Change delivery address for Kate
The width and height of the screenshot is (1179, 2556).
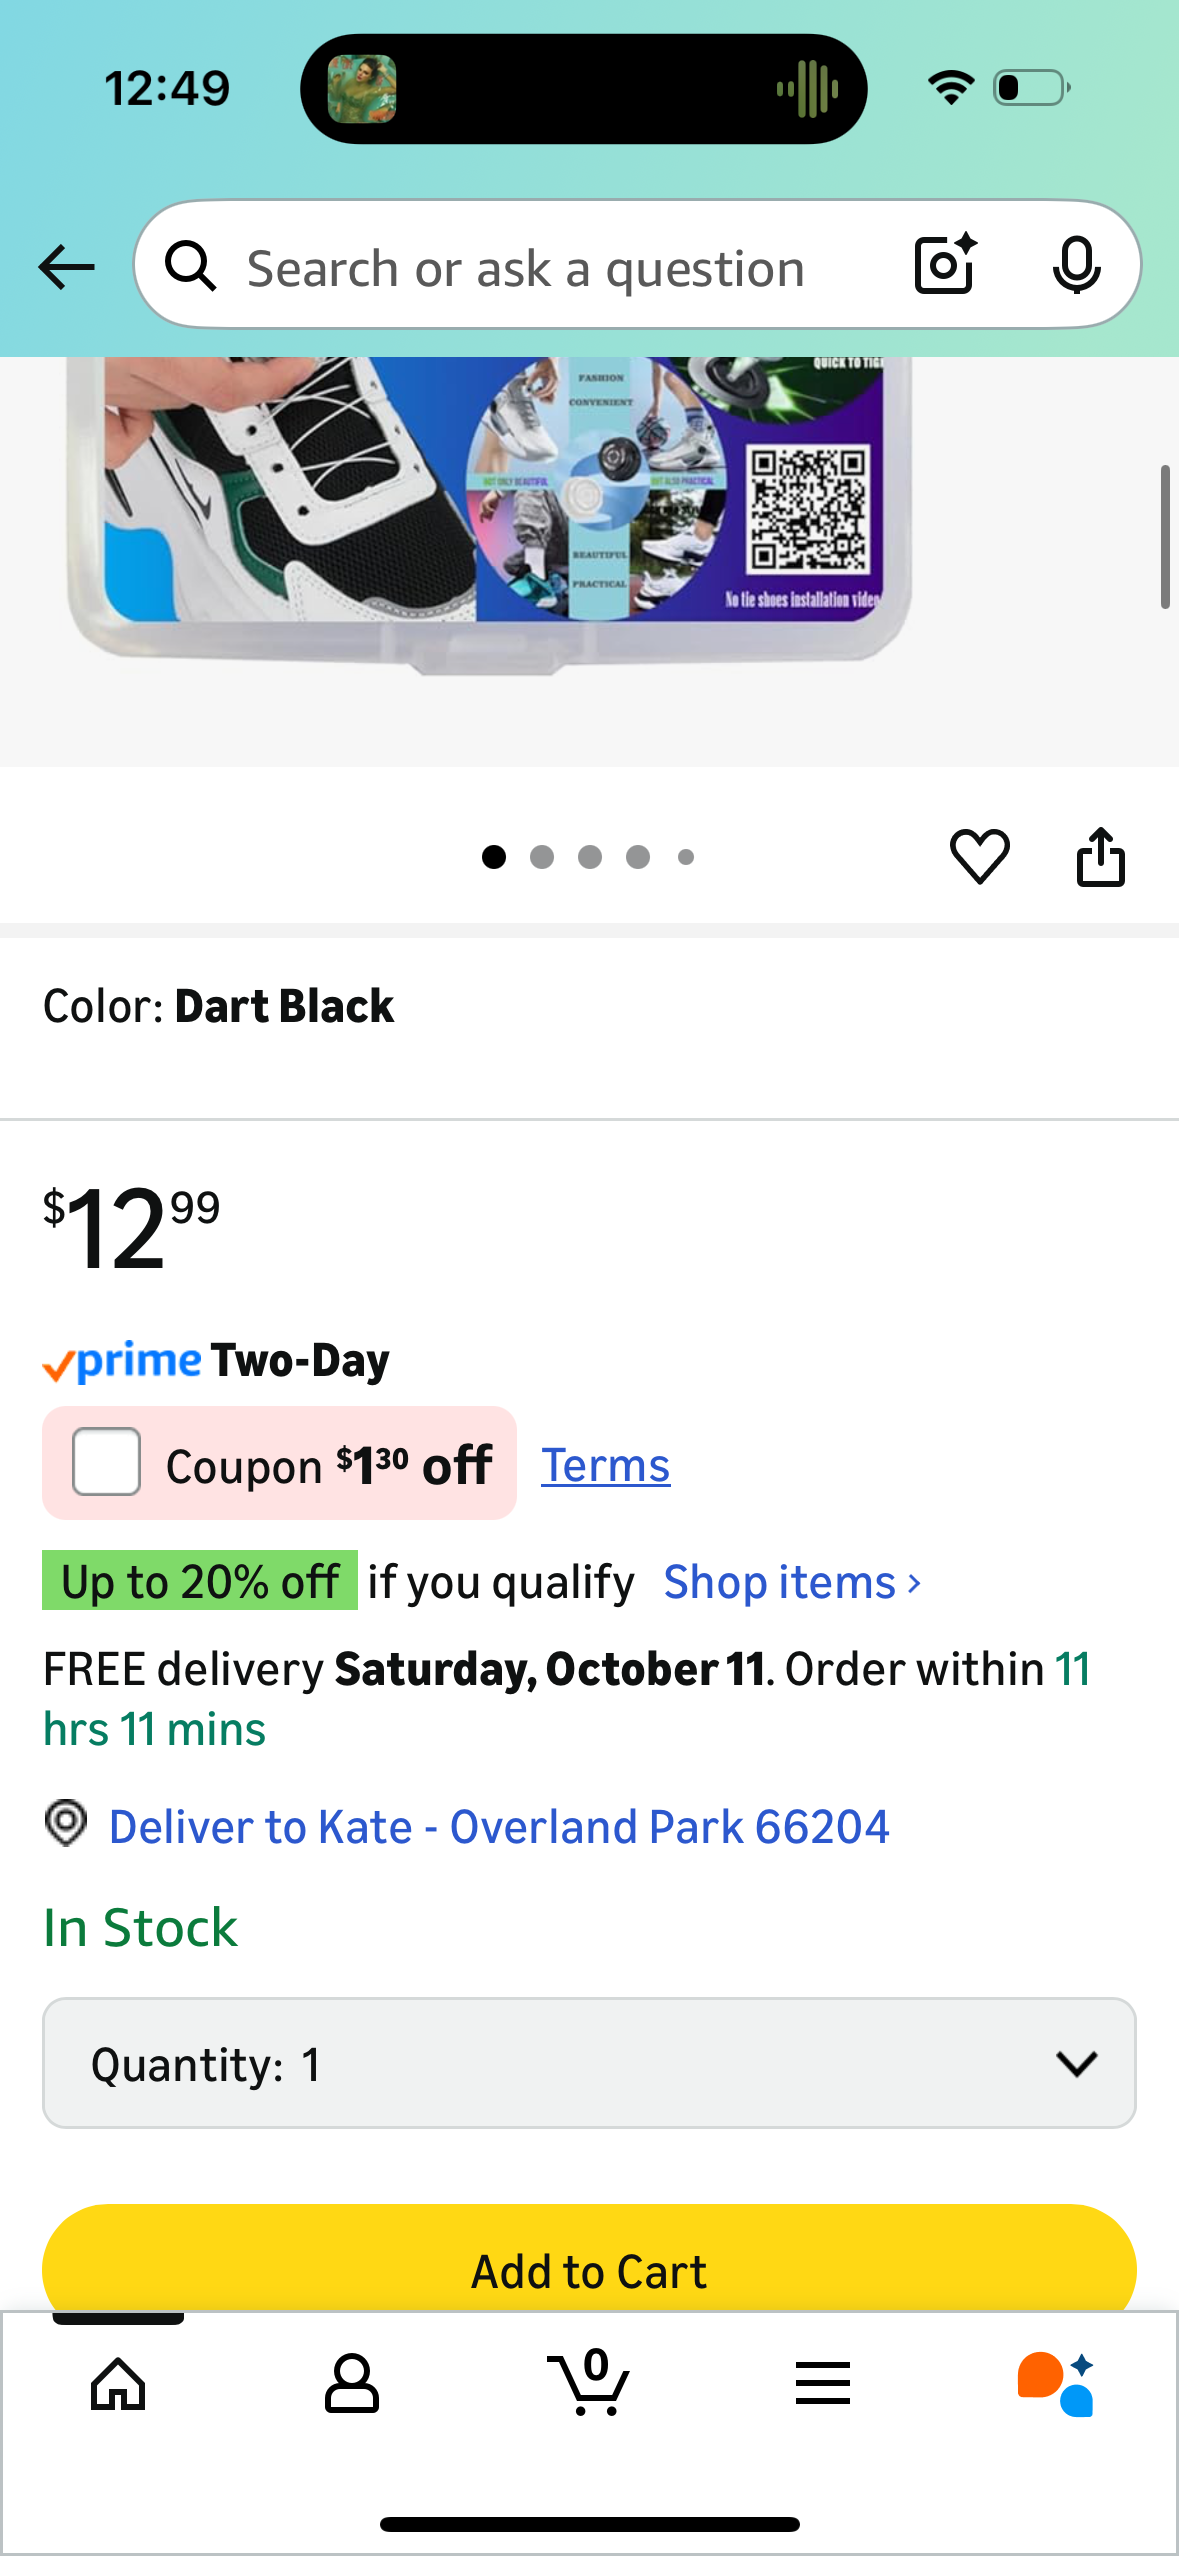(x=498, y=1827)
